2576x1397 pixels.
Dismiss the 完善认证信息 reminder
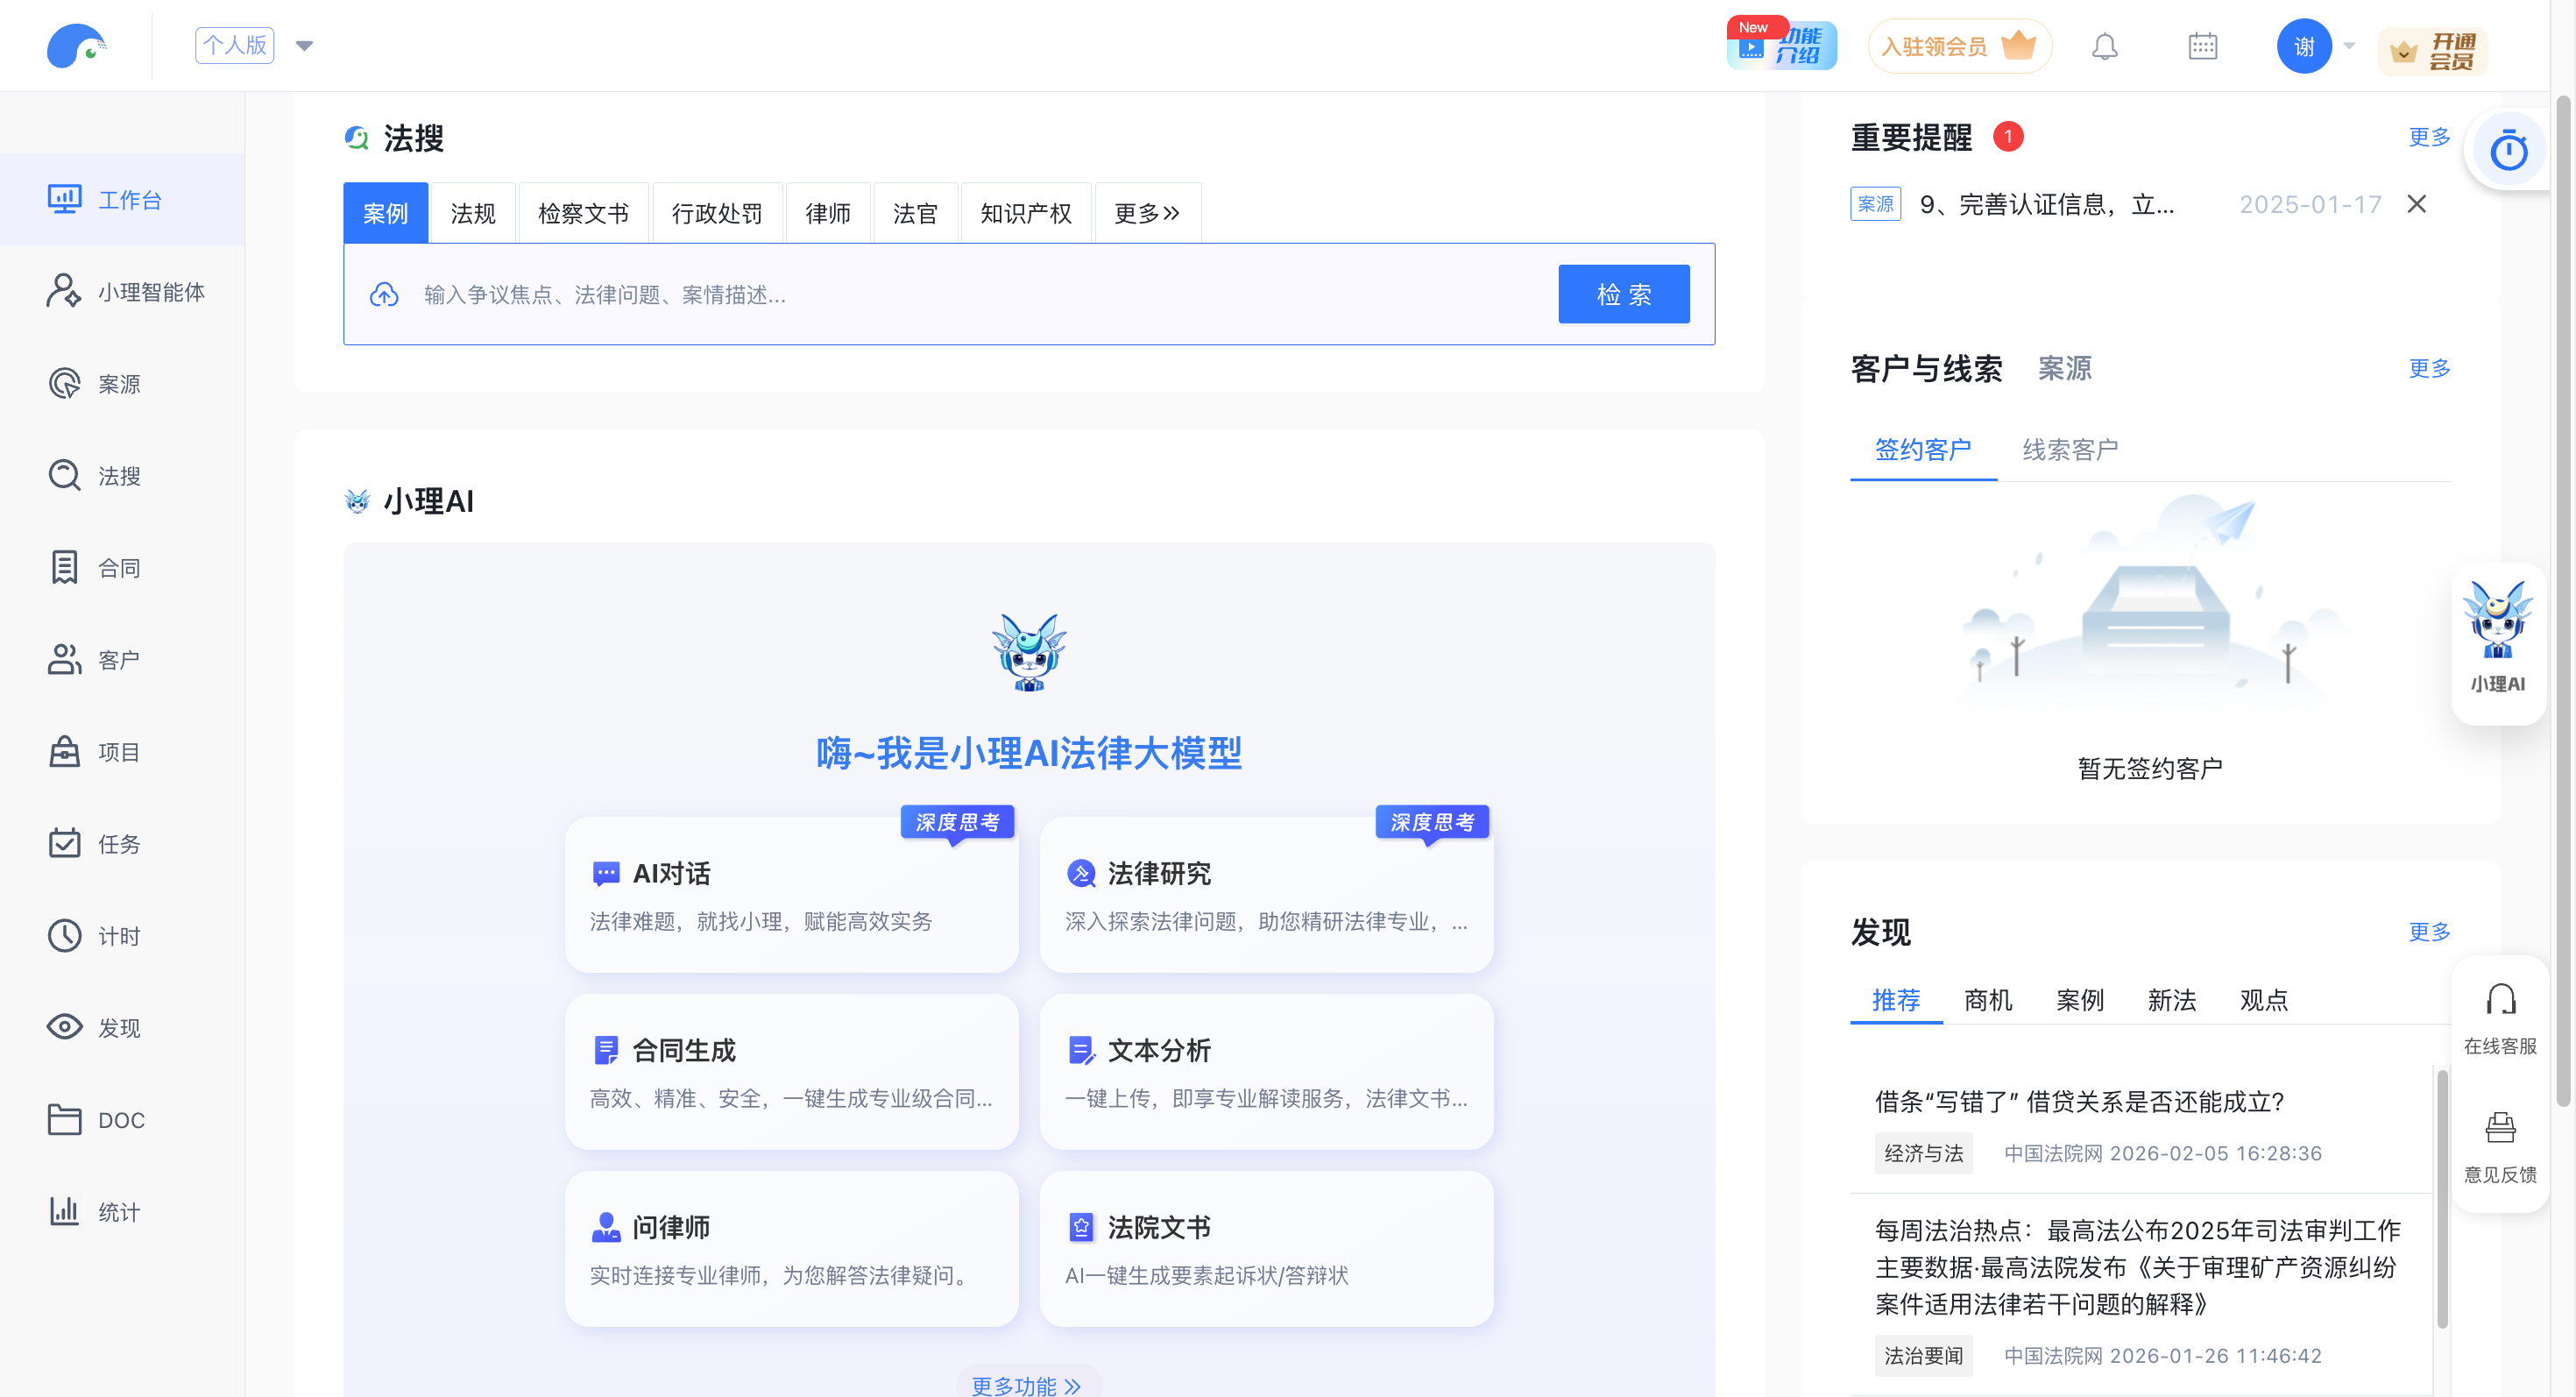click(x=2416, y=204)
